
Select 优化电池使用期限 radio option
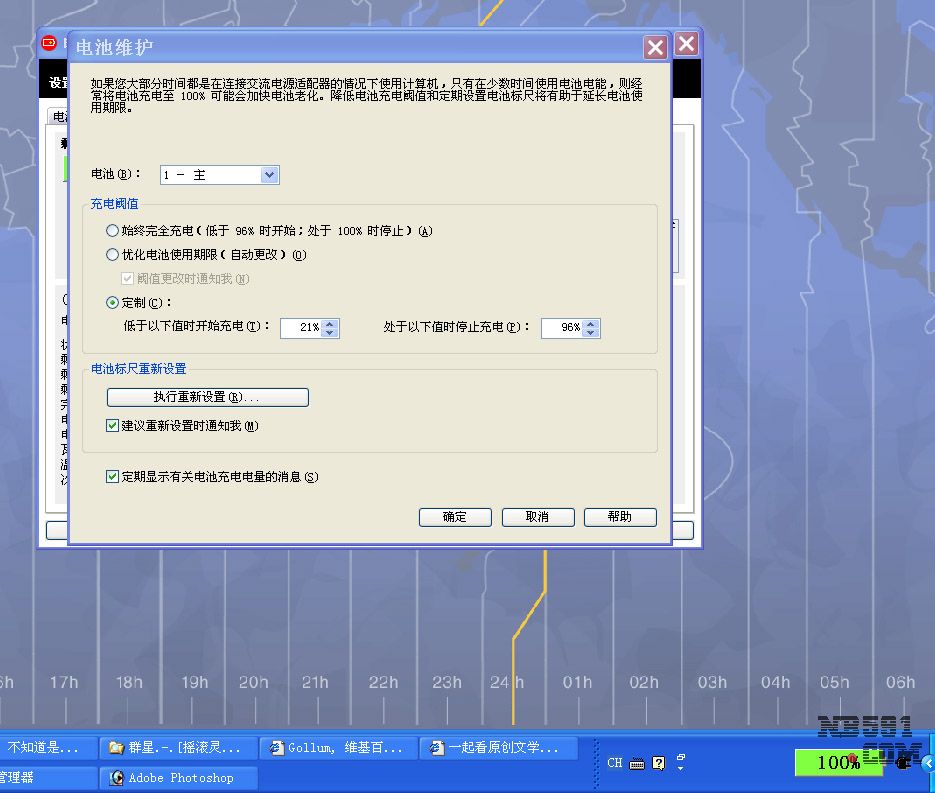[x=113, y=255]
